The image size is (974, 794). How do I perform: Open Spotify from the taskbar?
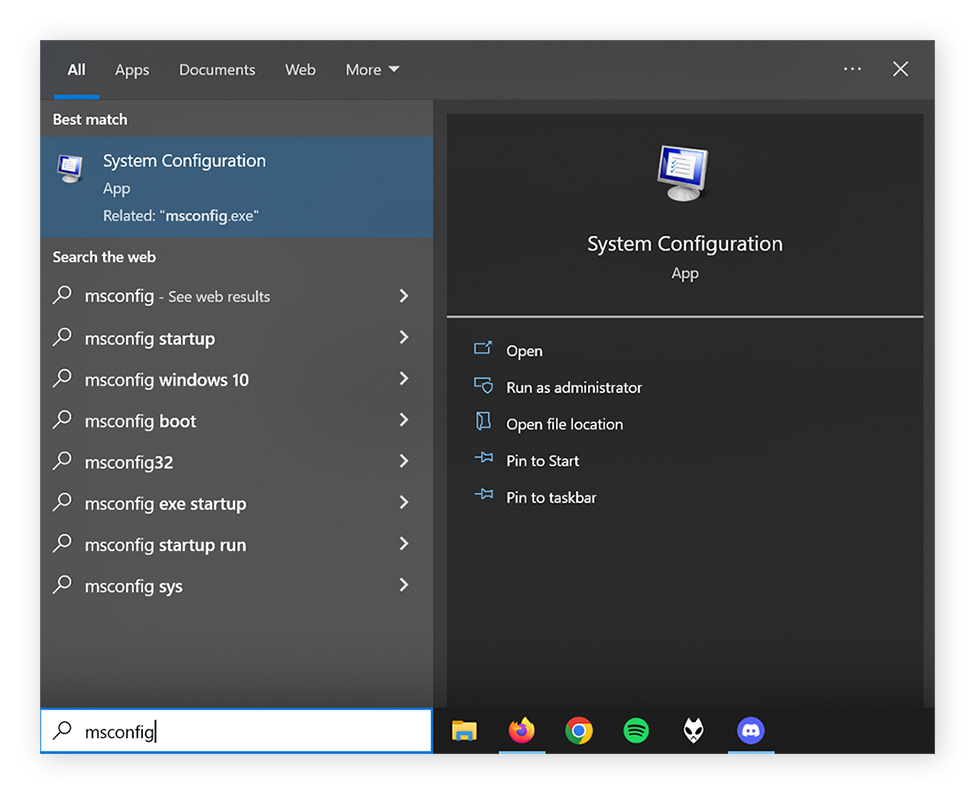pos(637,731)
